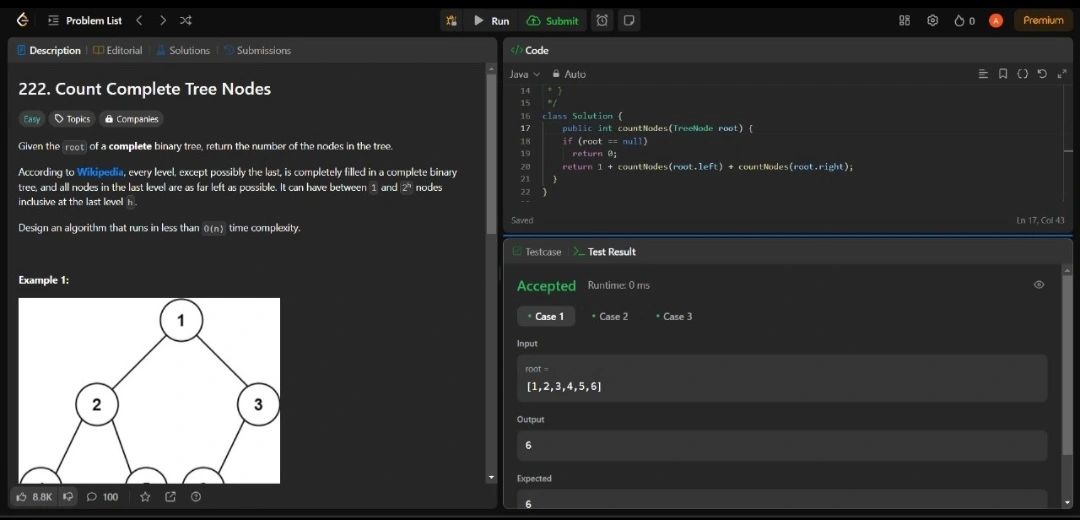The image size is (1080, 520).
Task: Click the Premium button
Action: coord(1043,21)
